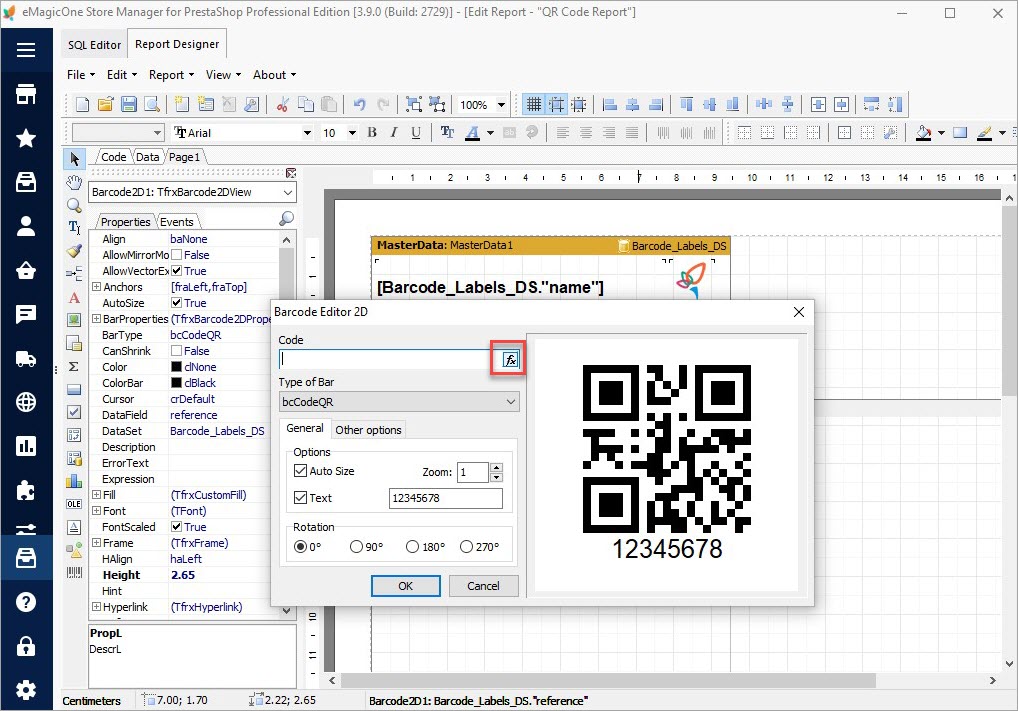Click the undo arrow icon

(x=359, y=104)
